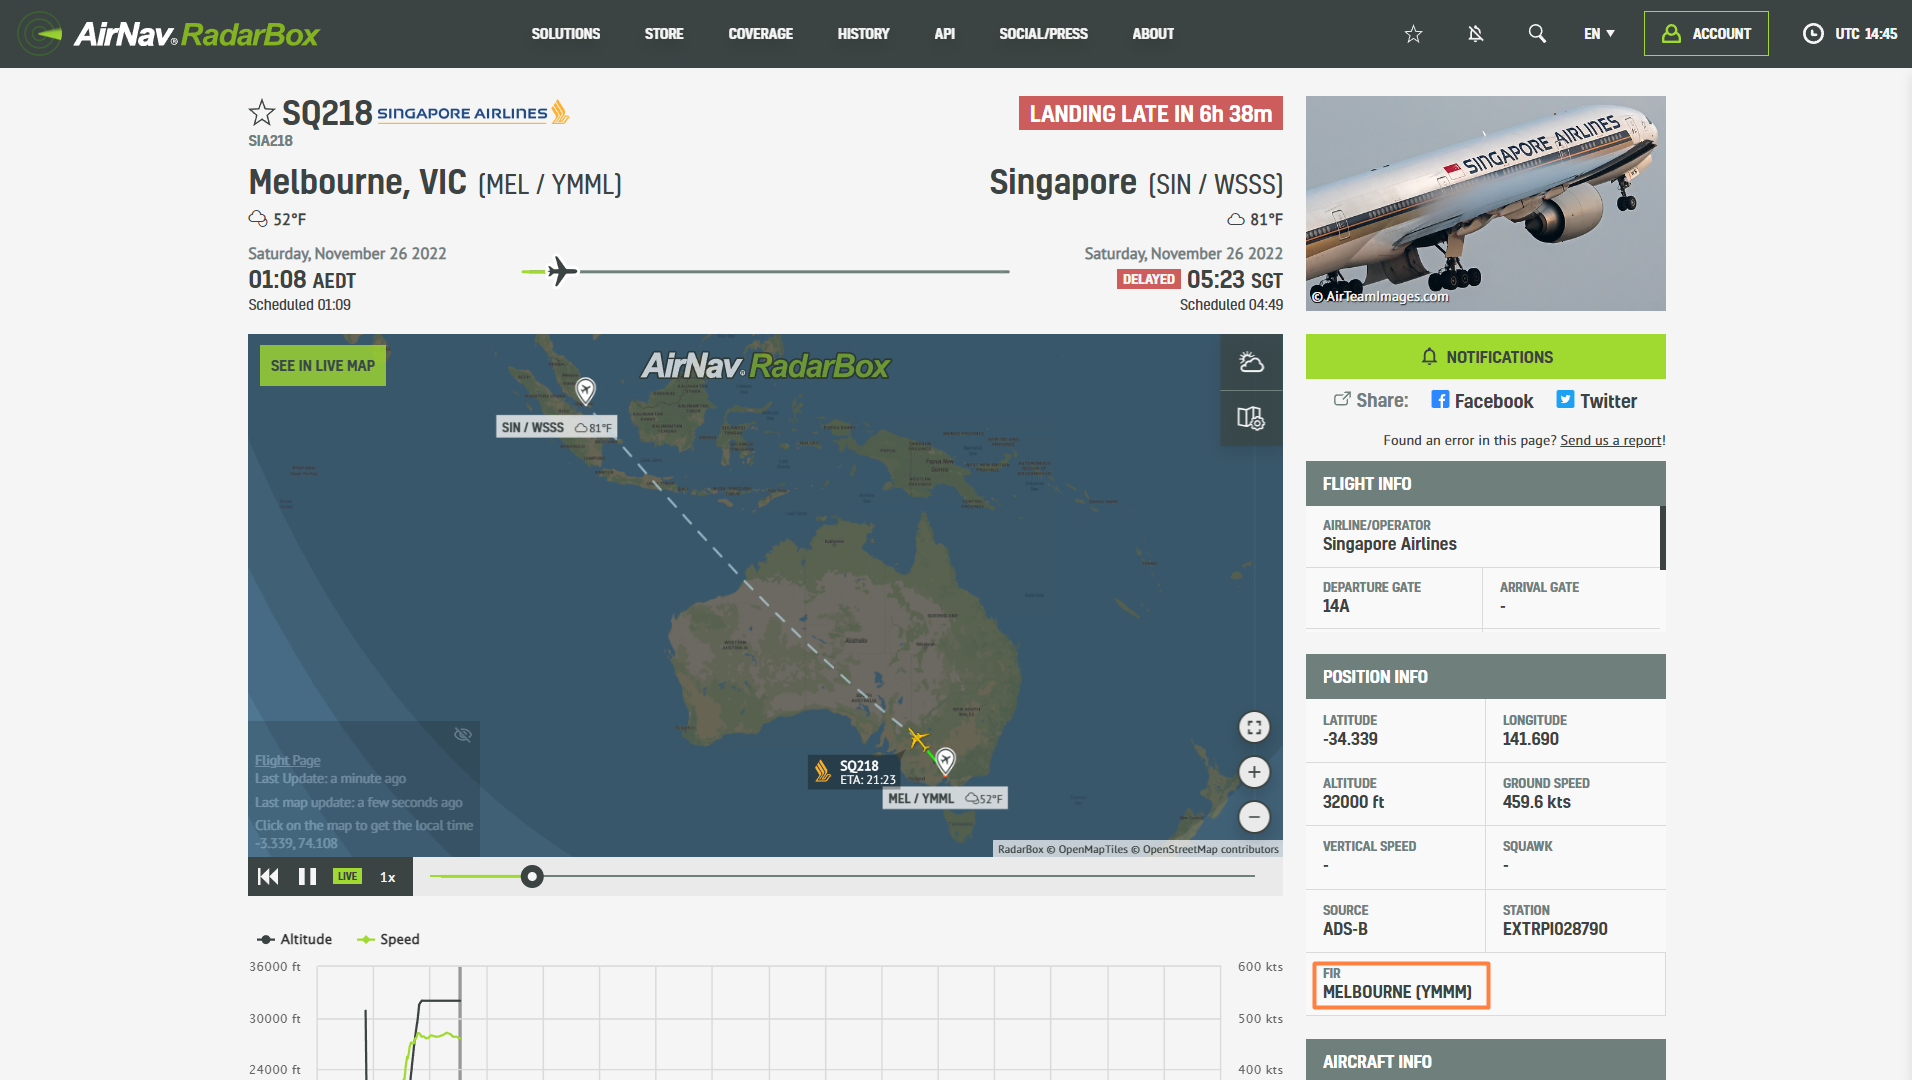Viewport: 1912px width, 1080px height.
Task: Open the ABOUT menu item
Action: click(x=1153, y=34)
